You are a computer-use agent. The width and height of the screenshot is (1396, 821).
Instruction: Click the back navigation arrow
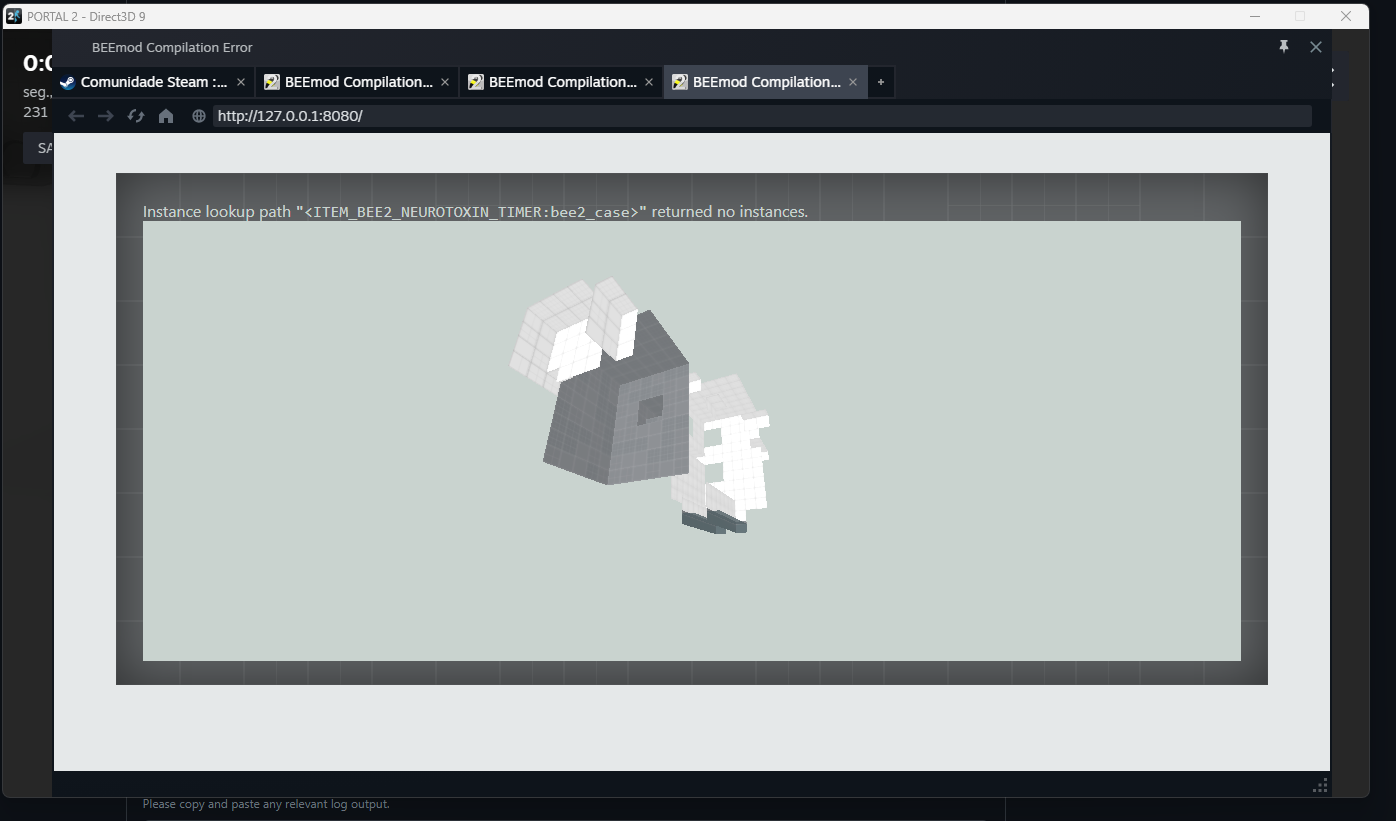pos(76,115)
